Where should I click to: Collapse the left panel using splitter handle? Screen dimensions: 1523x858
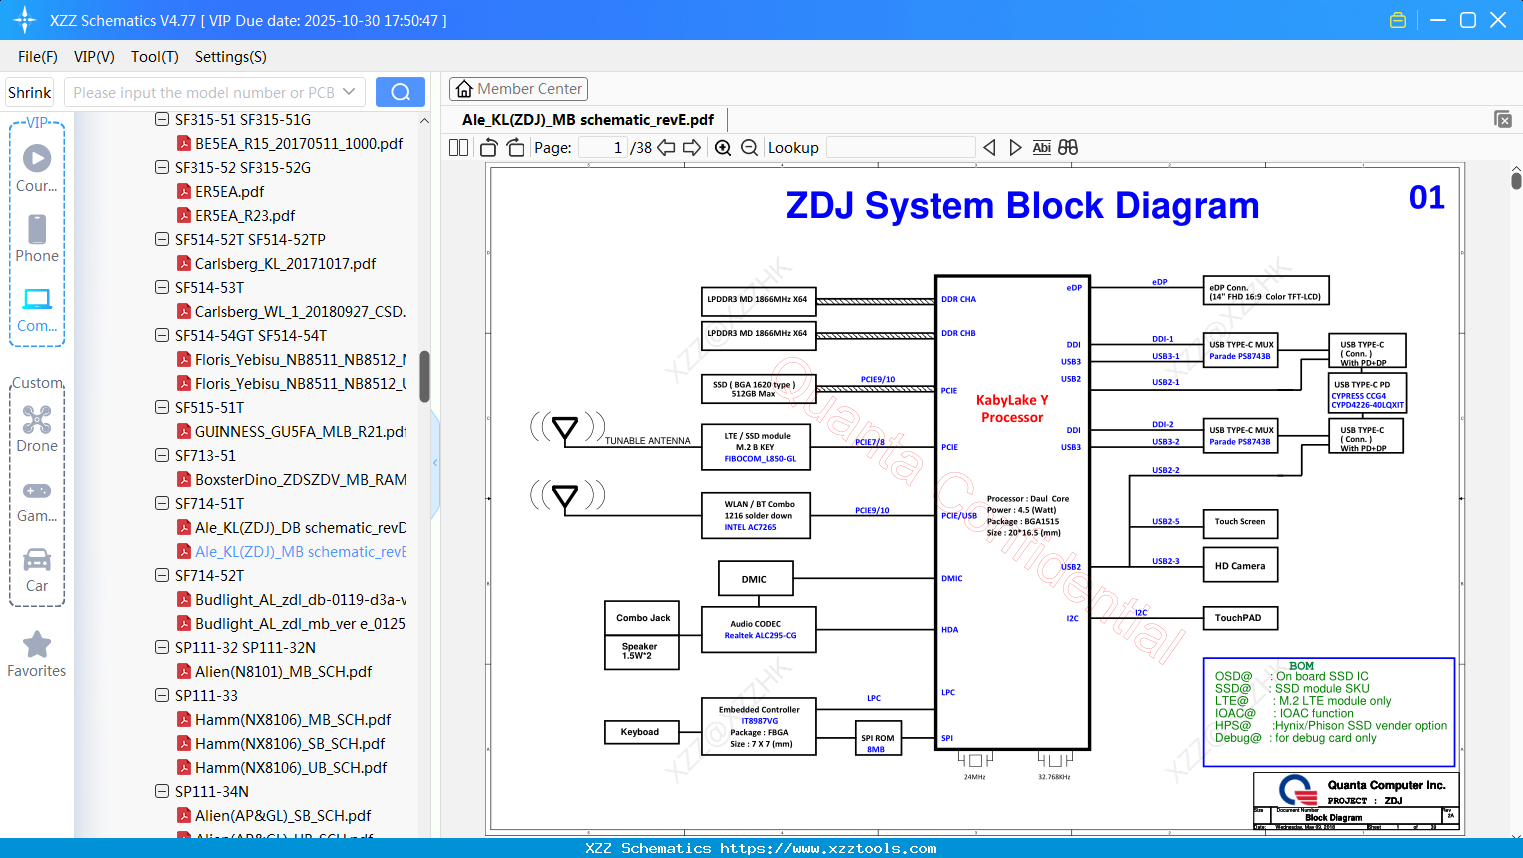point(435,462)
